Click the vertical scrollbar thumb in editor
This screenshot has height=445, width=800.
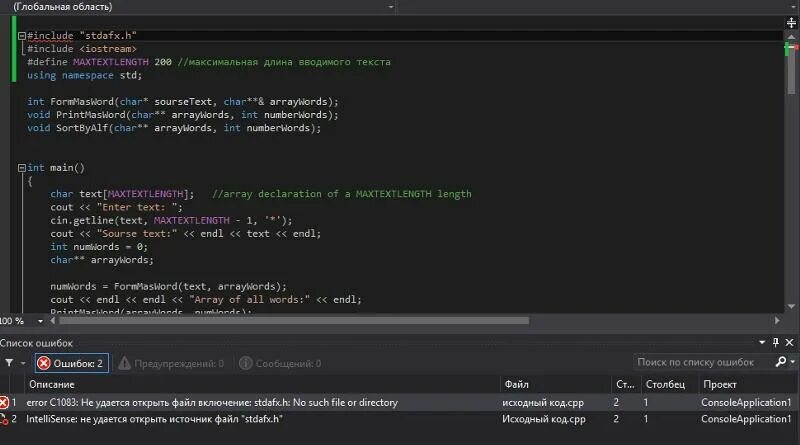pos(791,69)
